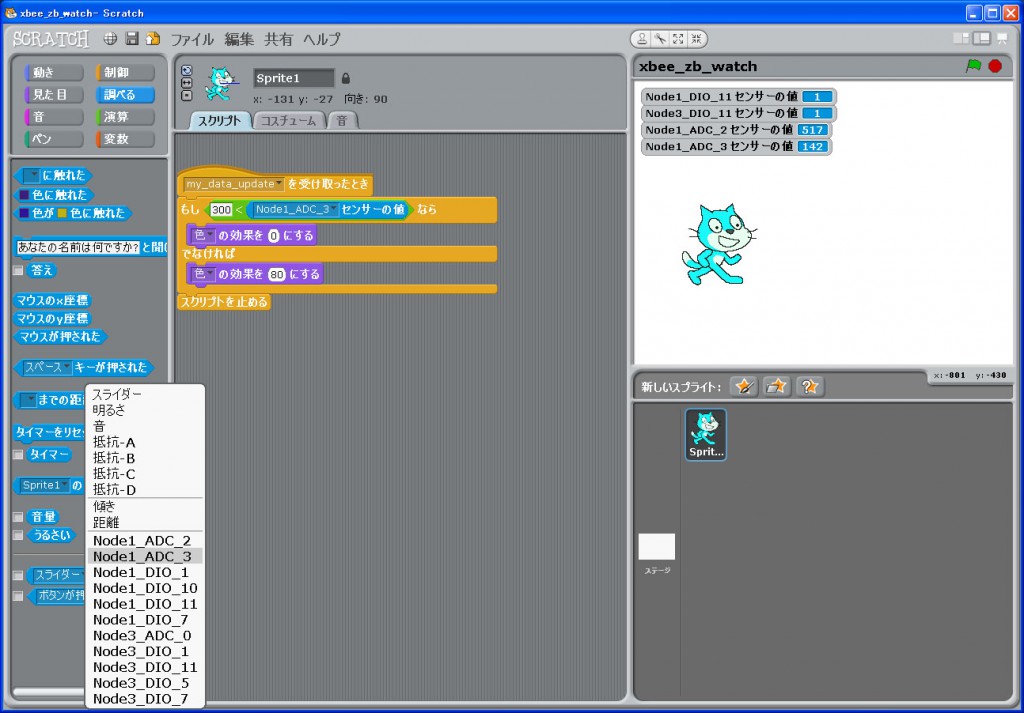Toggle the スライダー sensor value checkbox
The height and width of the screenshot is (713, 1024).
(x=18, y=575)
